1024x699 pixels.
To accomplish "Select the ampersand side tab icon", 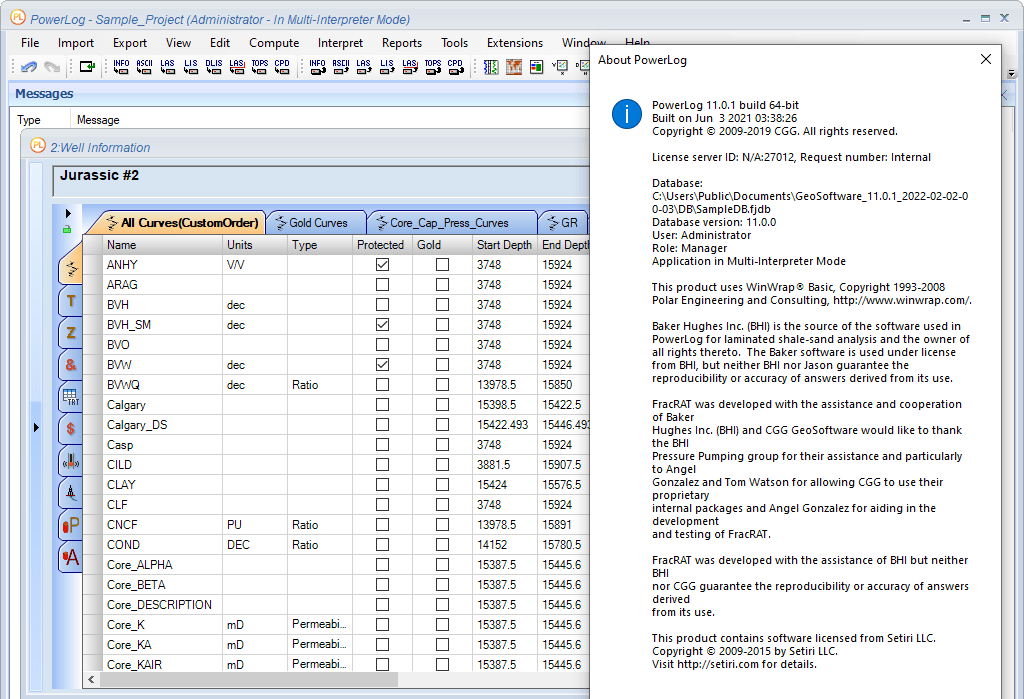I will tap(71, 365).
